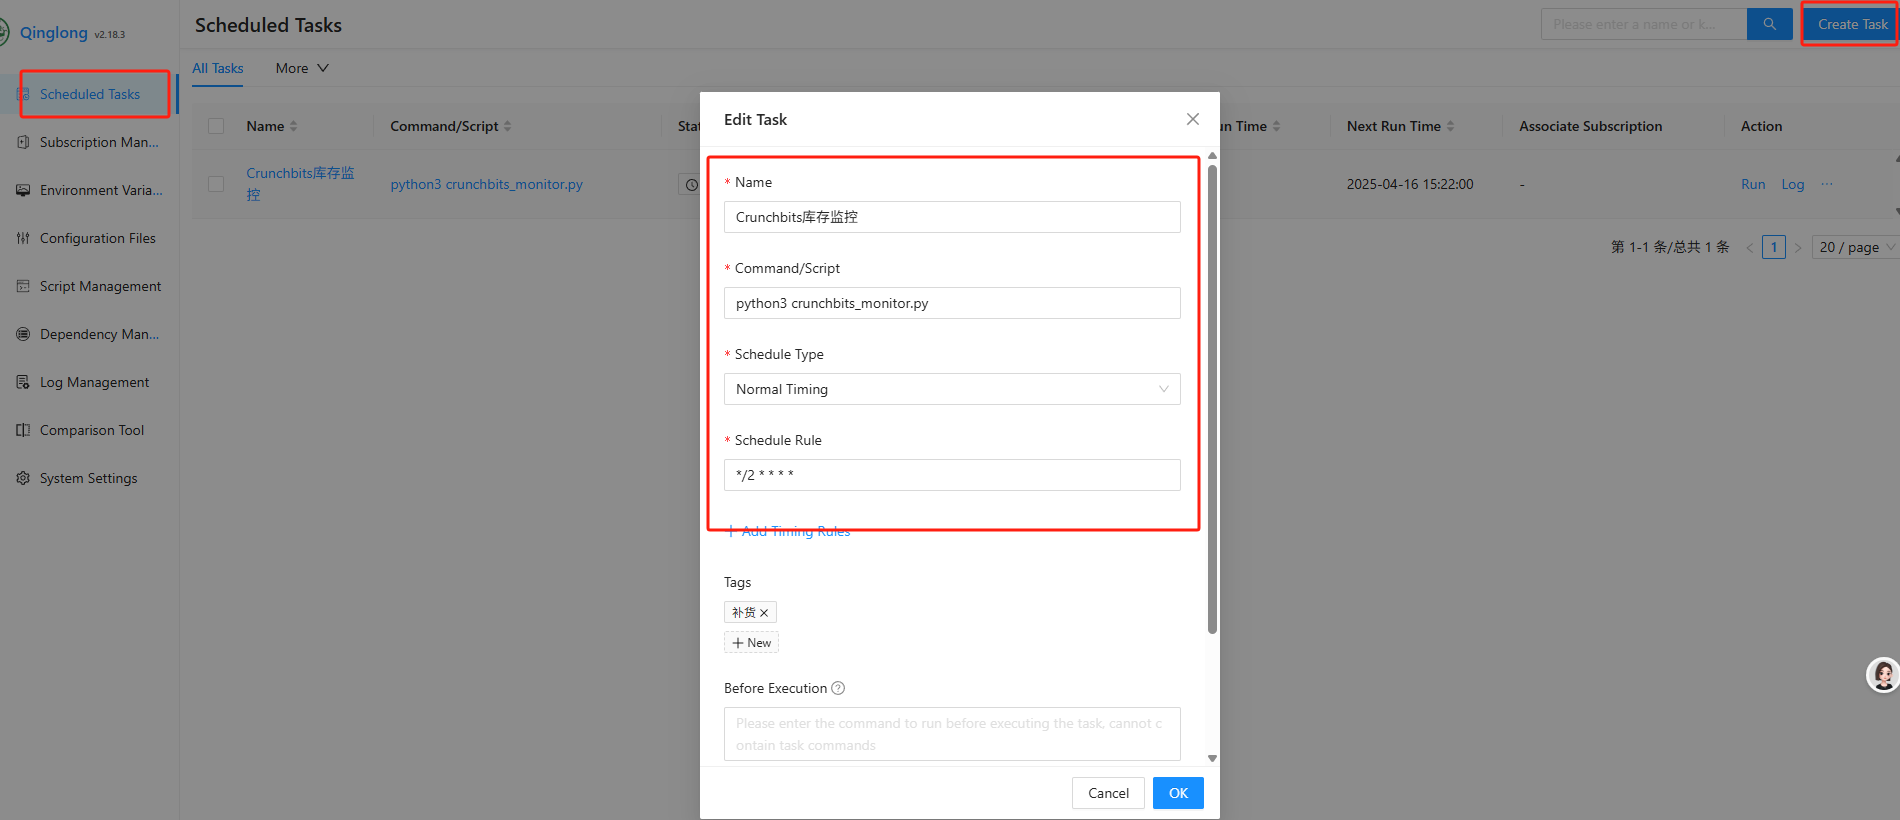Select the Crunchbits task row checkbox
The image size is (1900, 820).
[216, 184]
